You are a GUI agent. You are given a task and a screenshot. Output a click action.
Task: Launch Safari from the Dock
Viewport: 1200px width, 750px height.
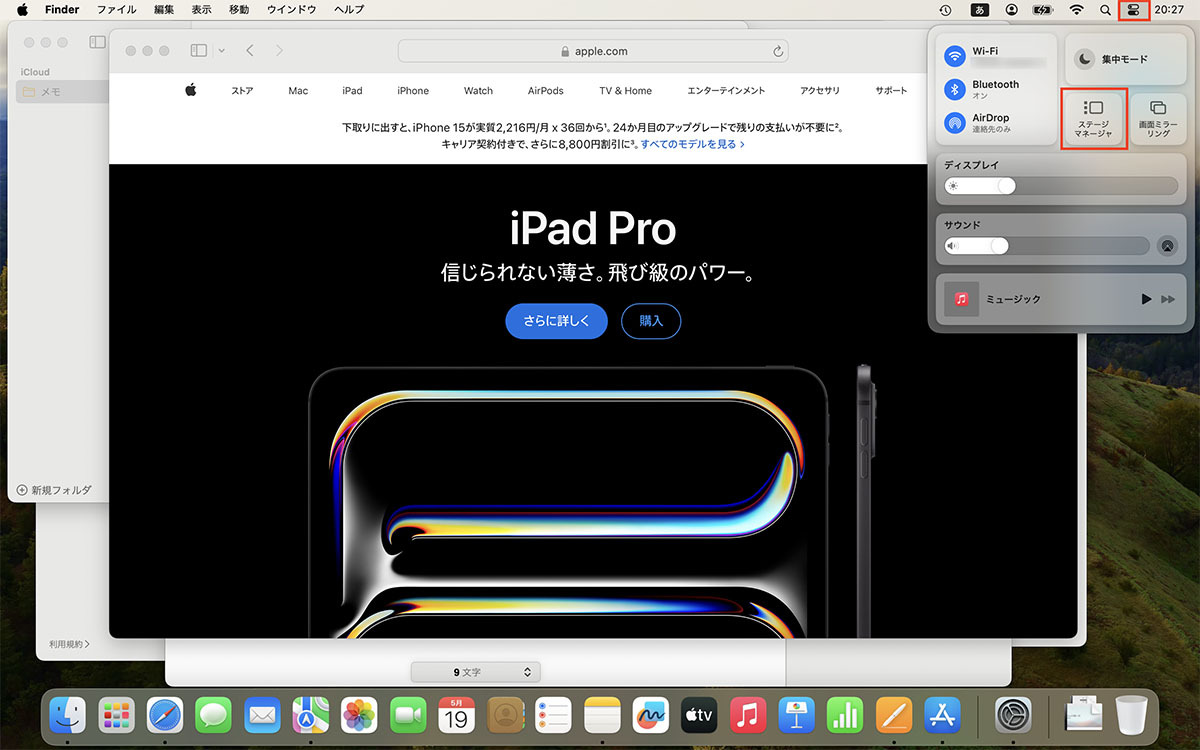[x=165, y=715]
